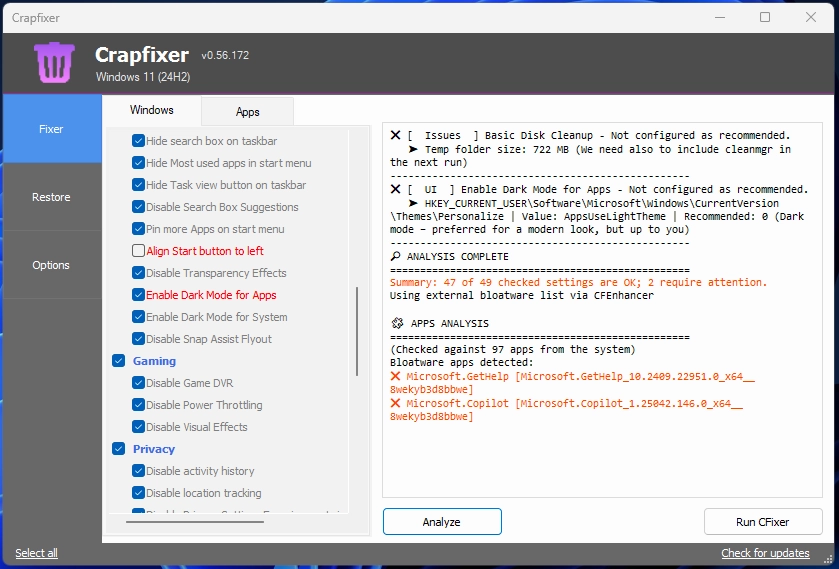The width and height of the screenshot is (839, 569).
Task: Uncheck Hide Most used apps in start menu
Action: click(138, 163)
